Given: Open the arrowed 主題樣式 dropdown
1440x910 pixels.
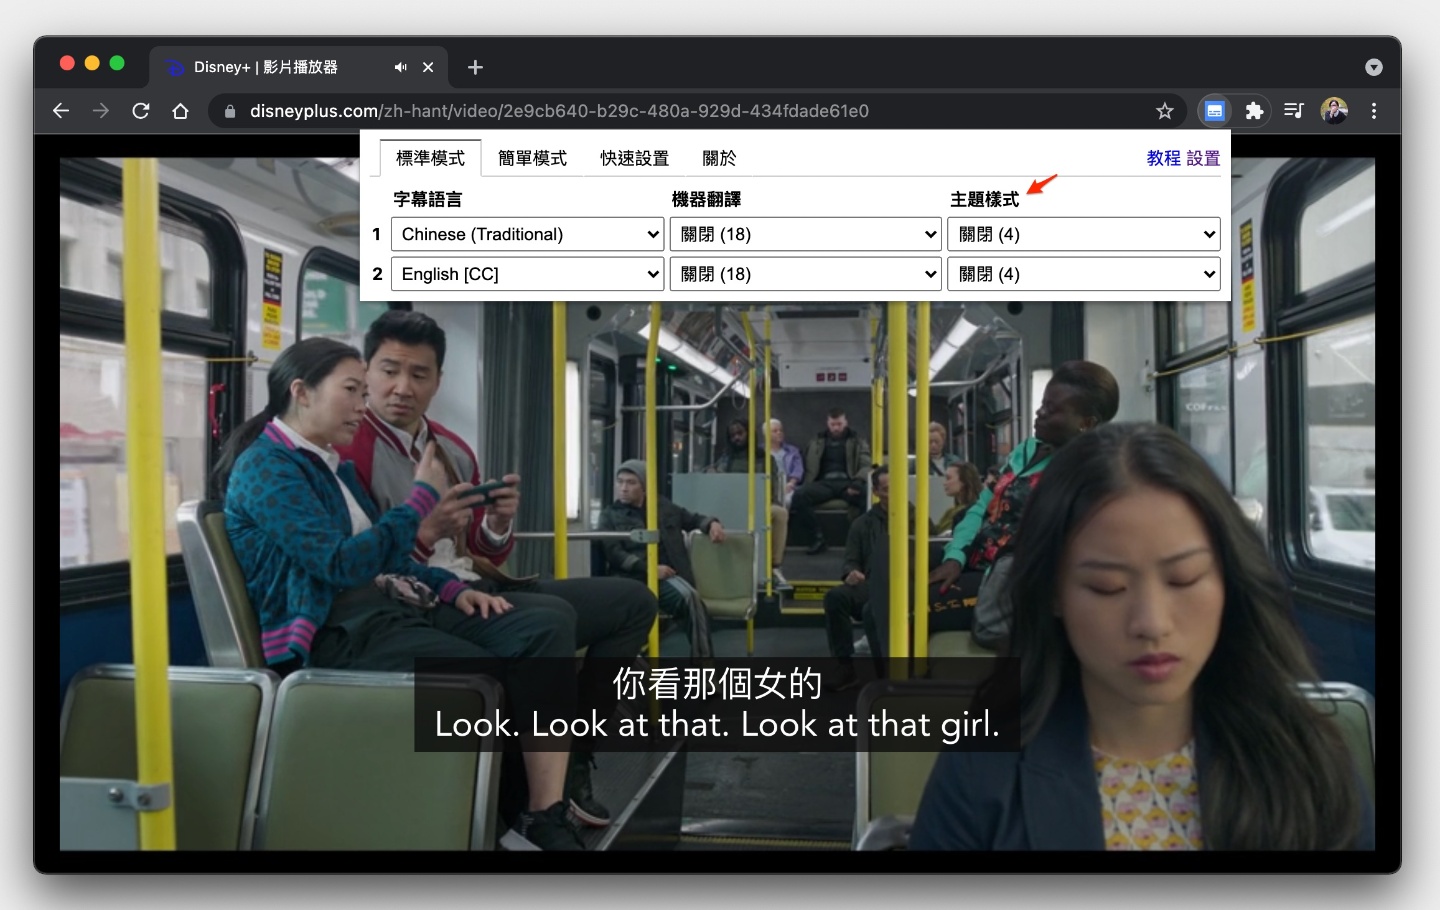Looking at the screenshot, I should tap(1083, 234).
